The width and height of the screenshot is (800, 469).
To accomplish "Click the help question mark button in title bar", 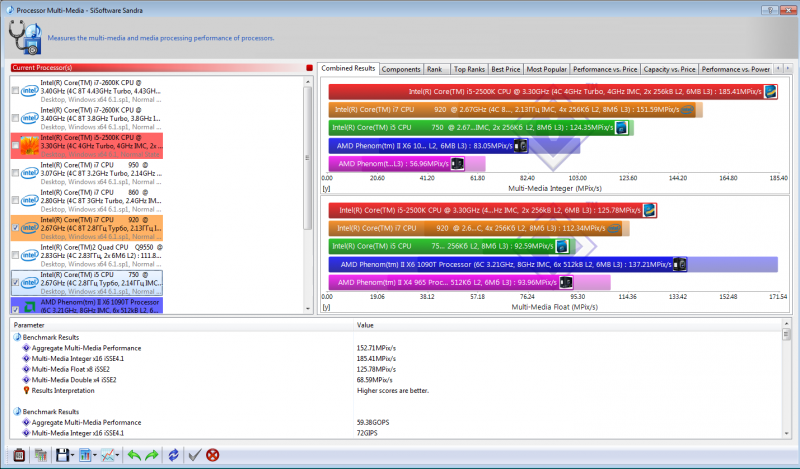I will click(x=769, y=10).
